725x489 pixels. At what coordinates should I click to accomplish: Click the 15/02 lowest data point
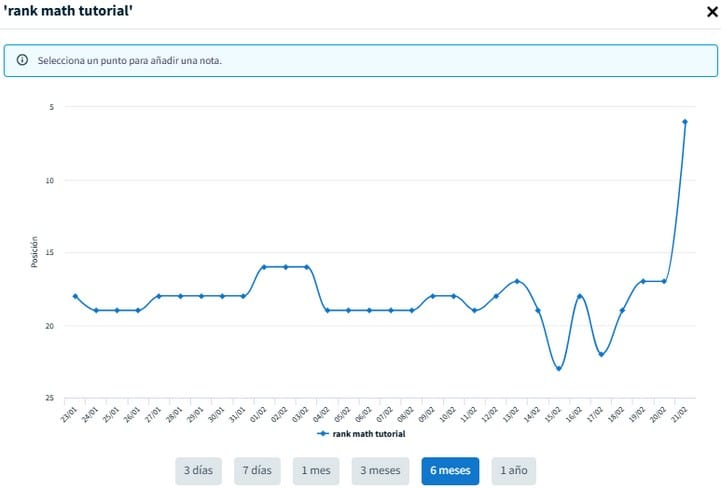[x=559, y=369]
